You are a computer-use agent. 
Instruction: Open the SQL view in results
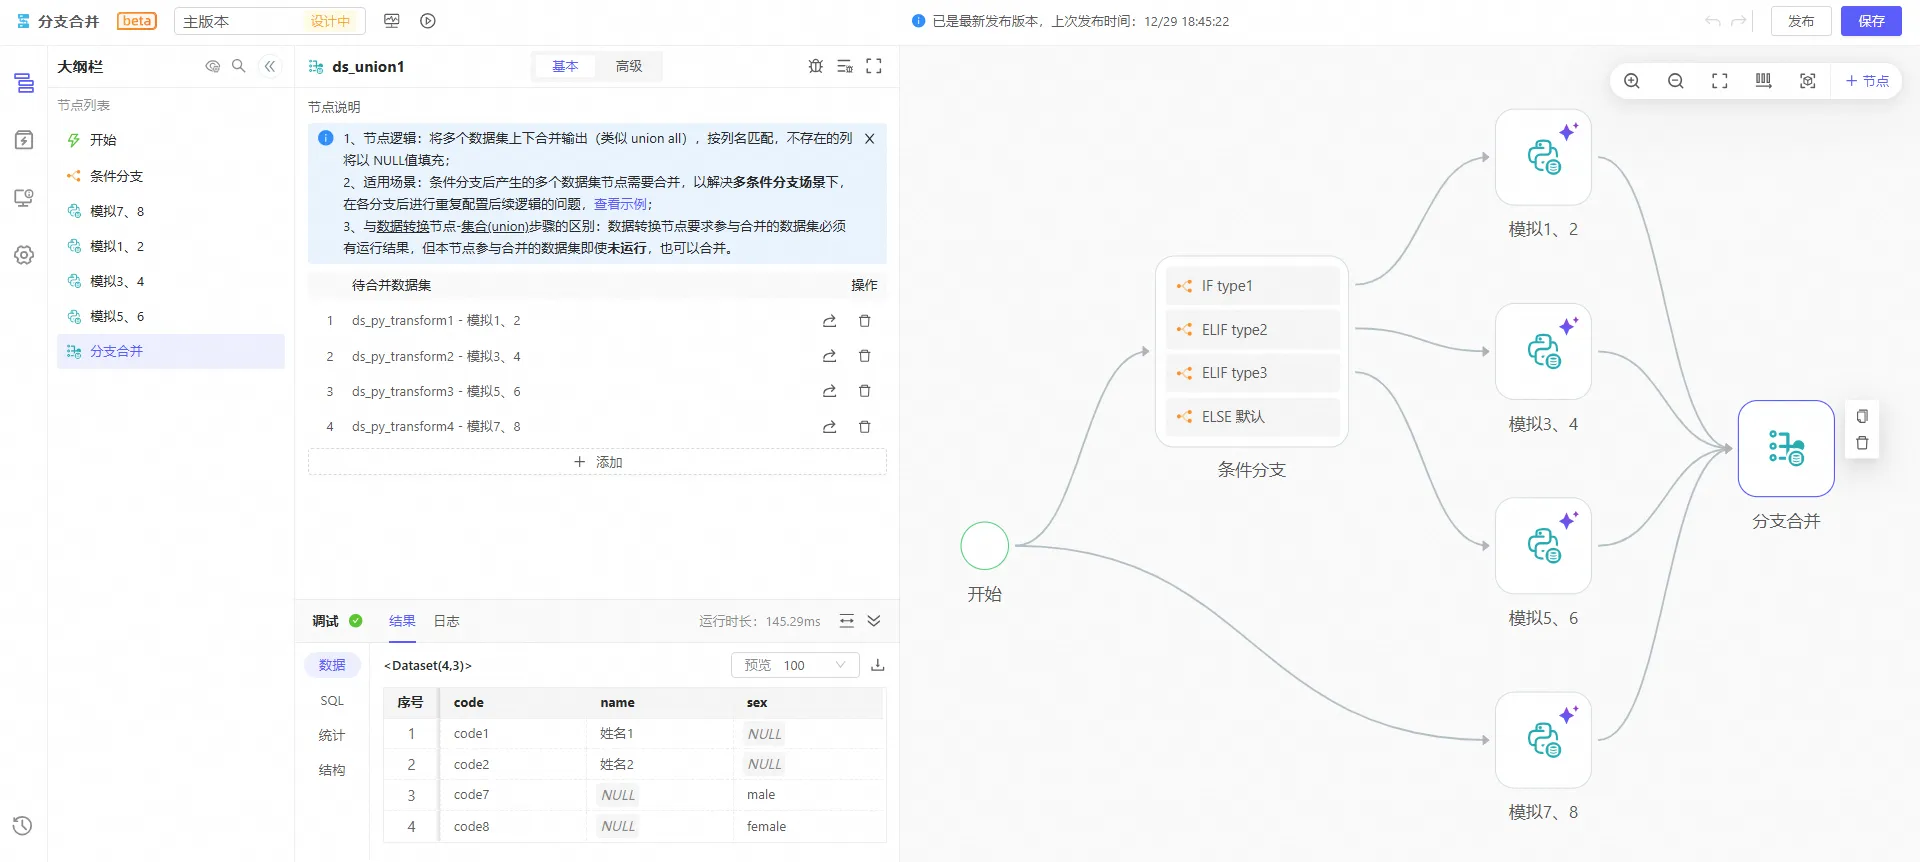click(332, 701)
